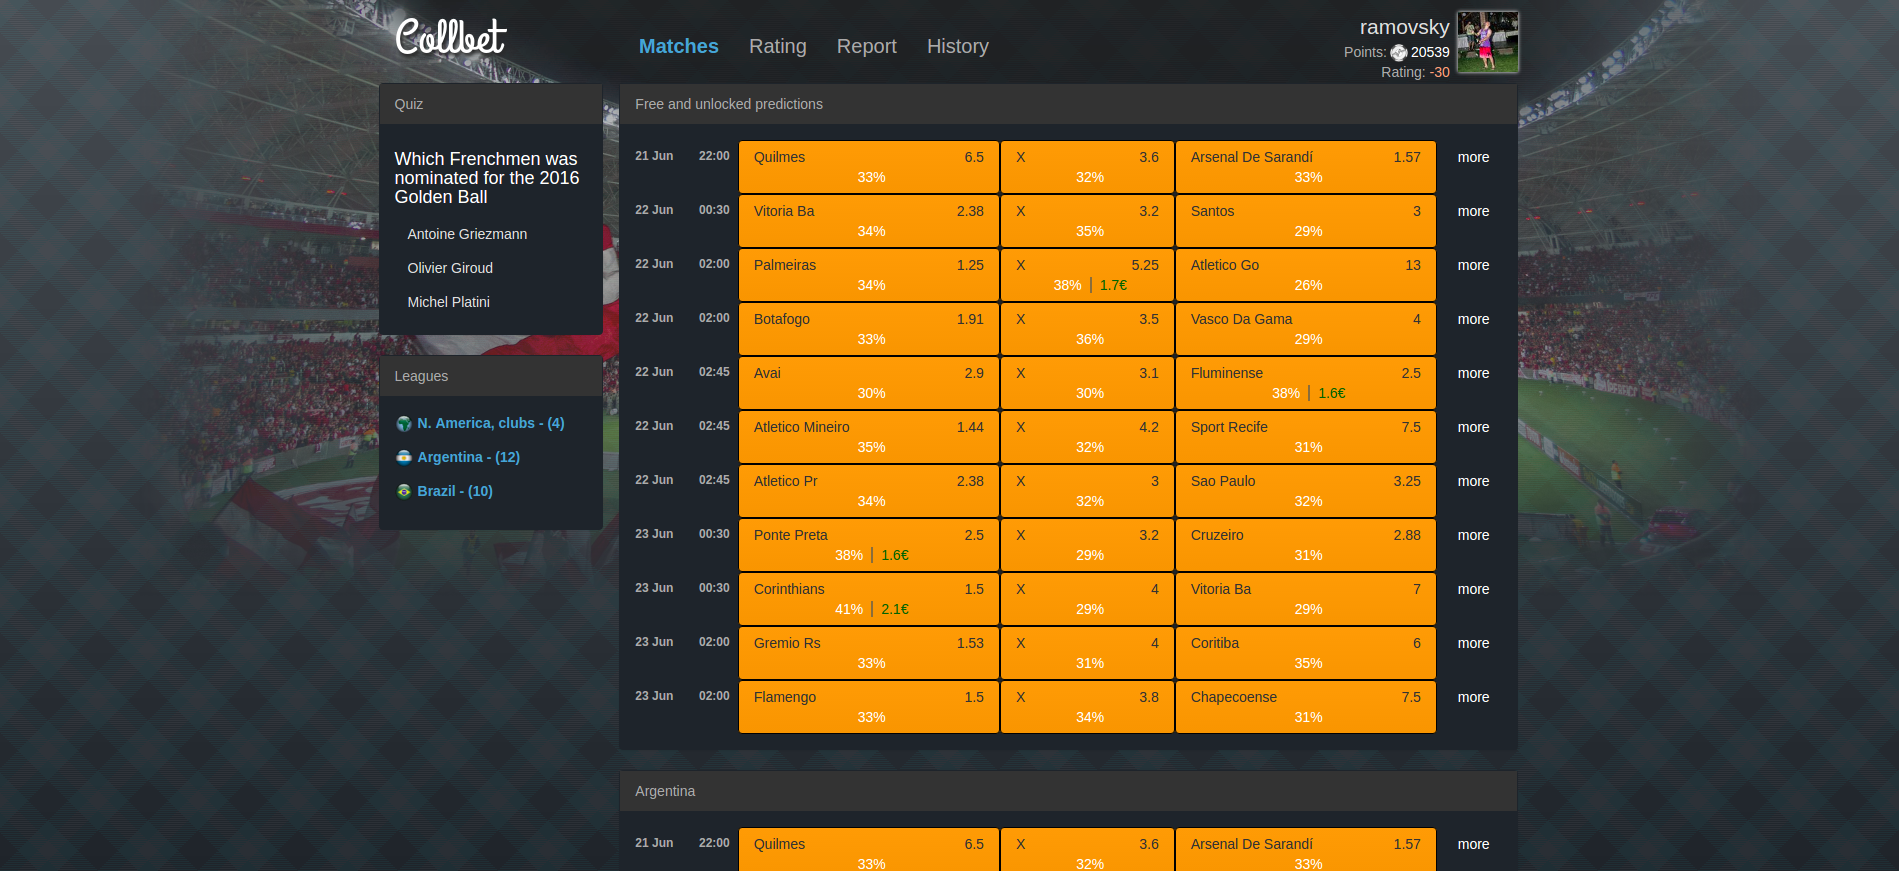Open ramovsky's profile avatar
The height and width of the screenshot is (871, 1899).
point(1488,42)
